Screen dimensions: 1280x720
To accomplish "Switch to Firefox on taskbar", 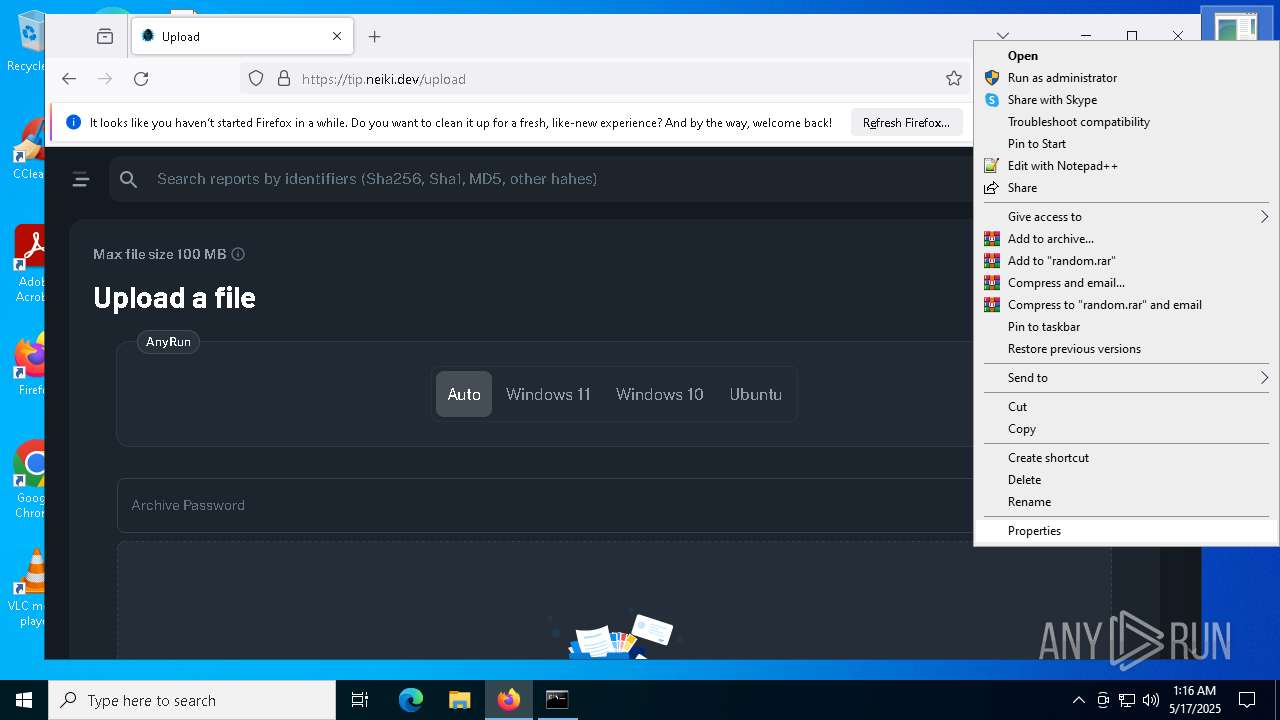I will click(x=508, y=700).
